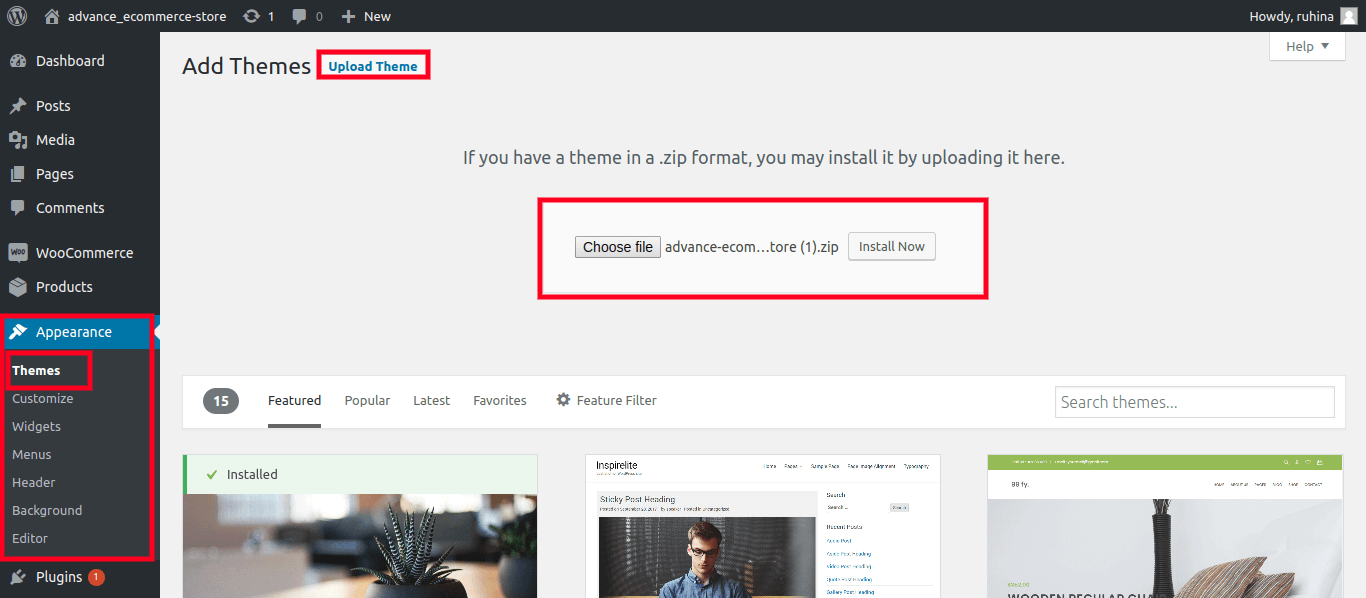The height and width of the screenshot is (598, 1366).
Task: Click the Plugins plug icon
Action: tap(18, 577)
